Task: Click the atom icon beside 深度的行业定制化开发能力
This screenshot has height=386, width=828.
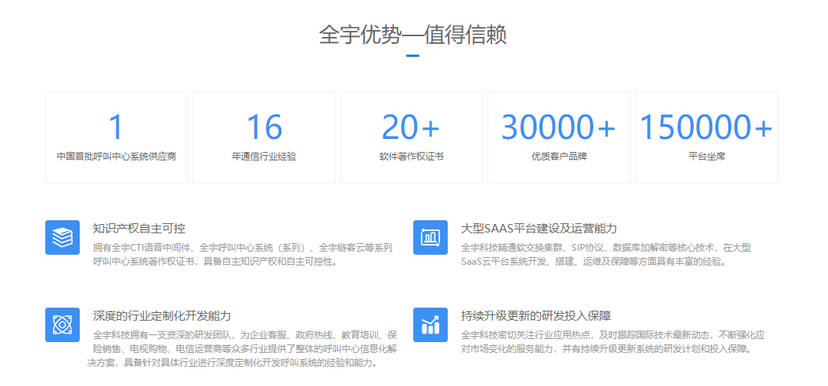Action: [x=62, y=325]
